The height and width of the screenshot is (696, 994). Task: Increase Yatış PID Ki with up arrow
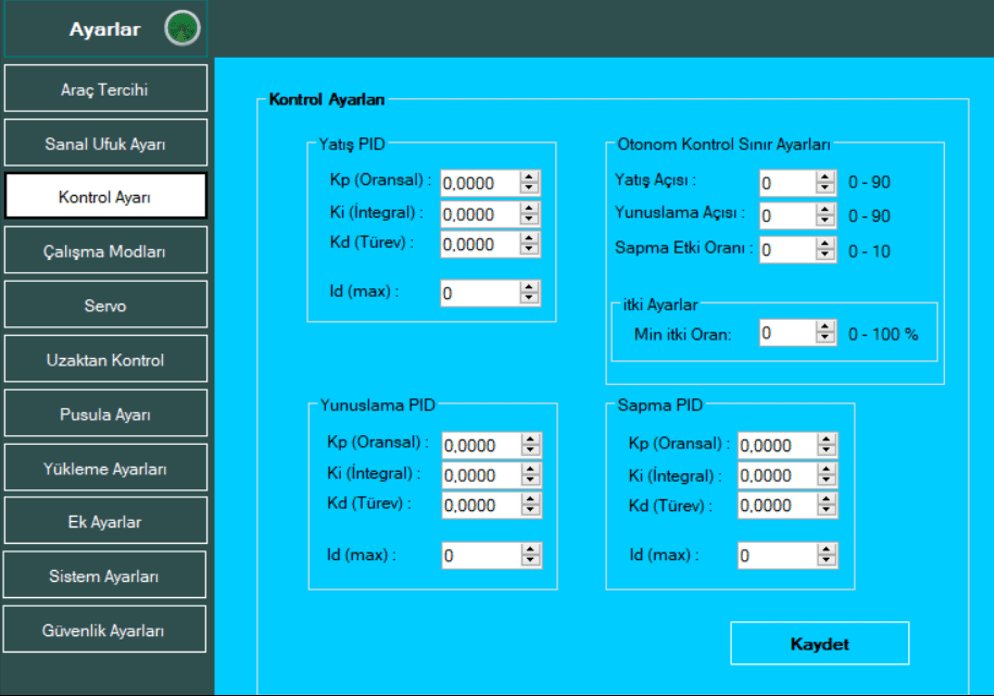point(529,208)
